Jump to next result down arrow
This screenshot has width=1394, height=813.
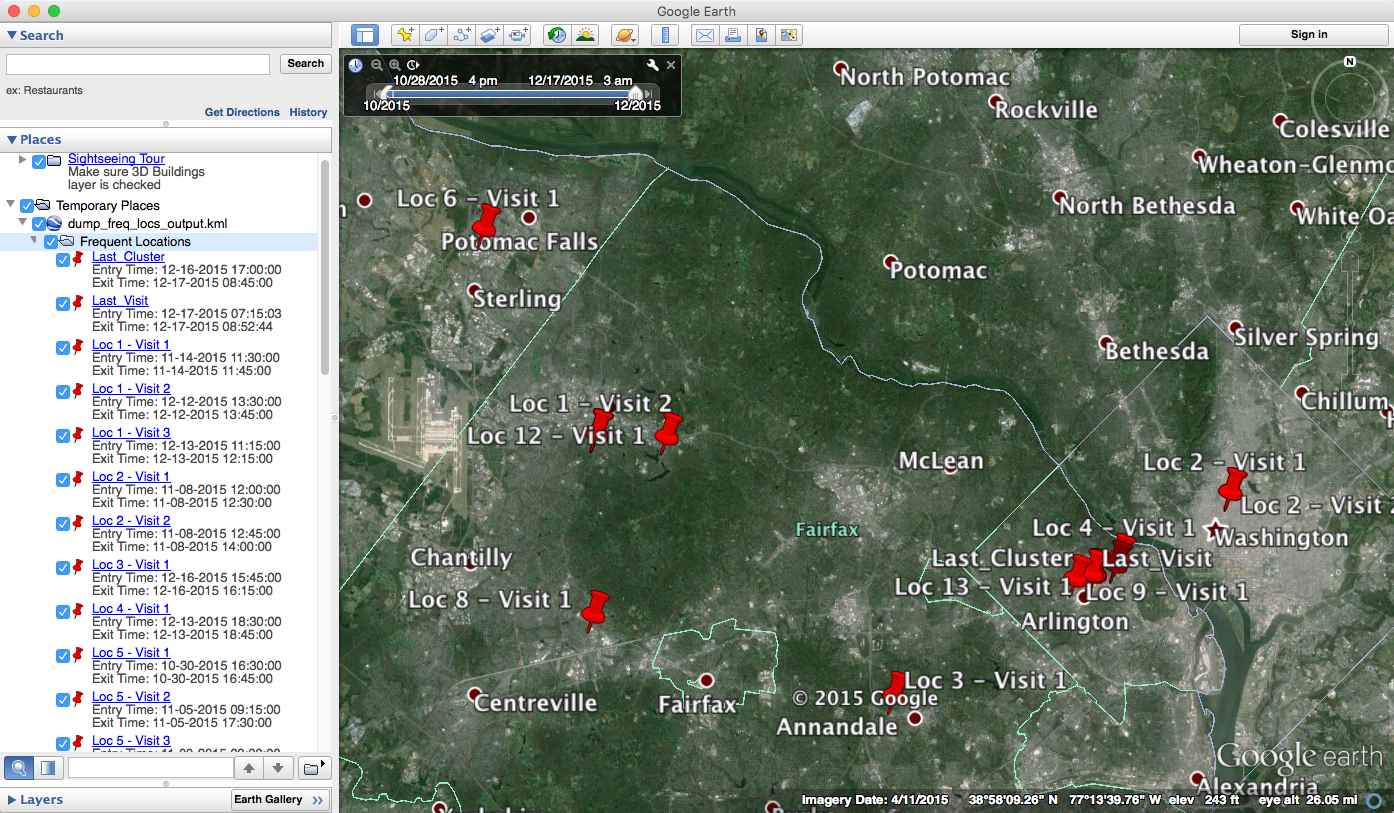point(279,768)
